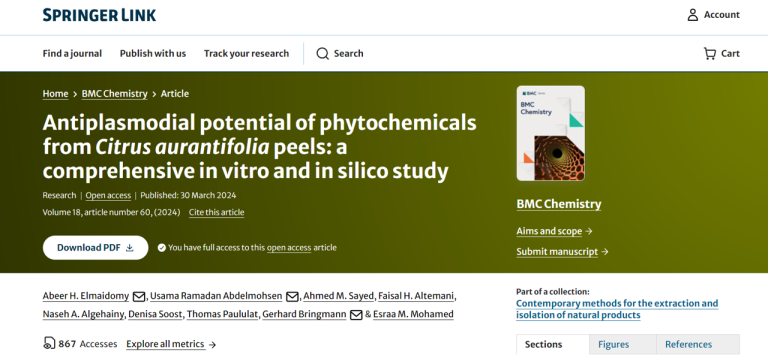Image resolution: width=768 pixels, height=361 pixels.
Task: Click the Accesses metrics icon
Action: [x=49, y=343]
